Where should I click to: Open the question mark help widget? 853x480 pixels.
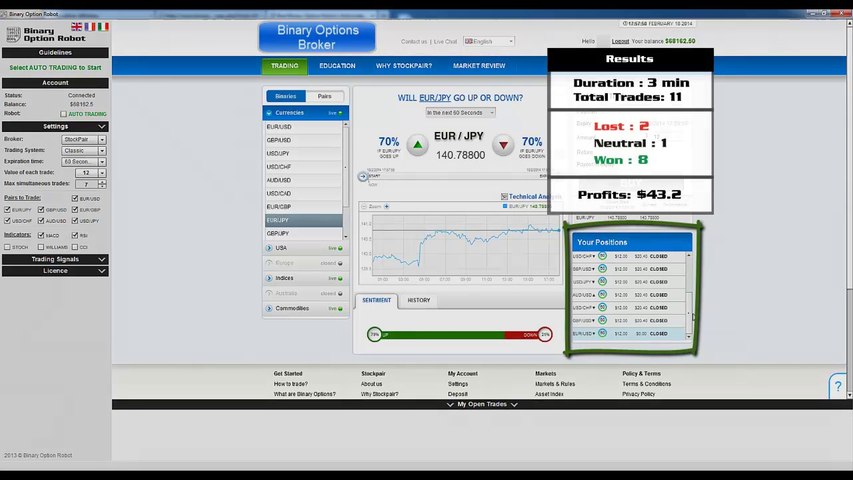tap(838, 386)
